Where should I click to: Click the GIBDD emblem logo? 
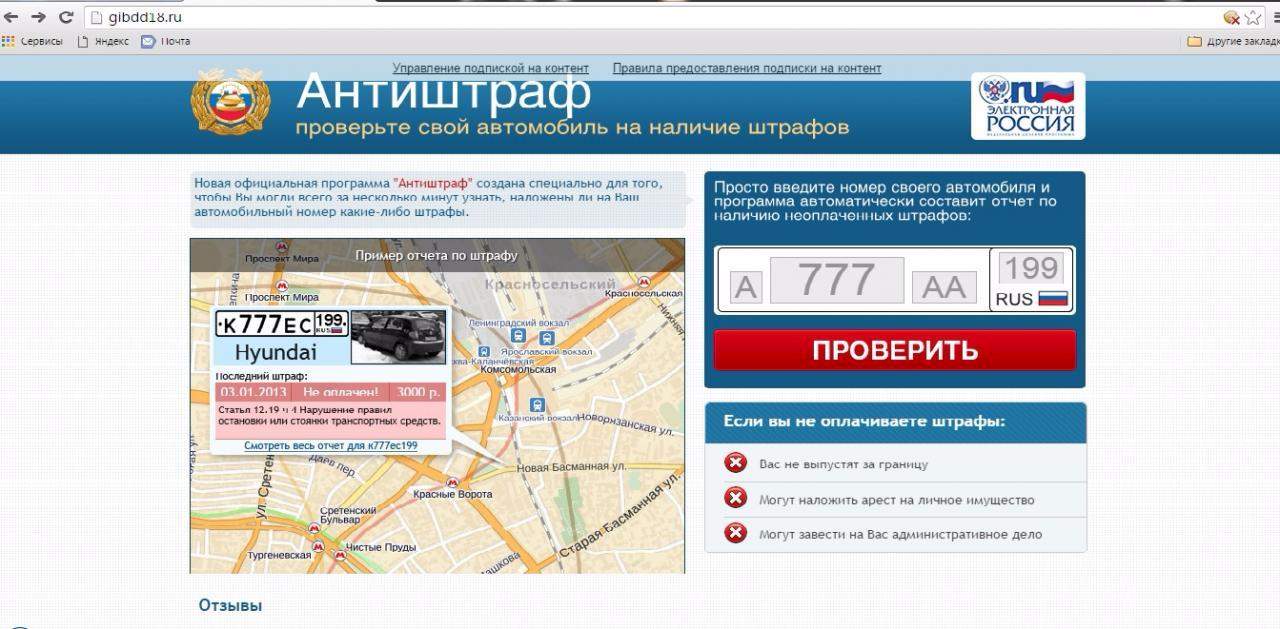231,101
